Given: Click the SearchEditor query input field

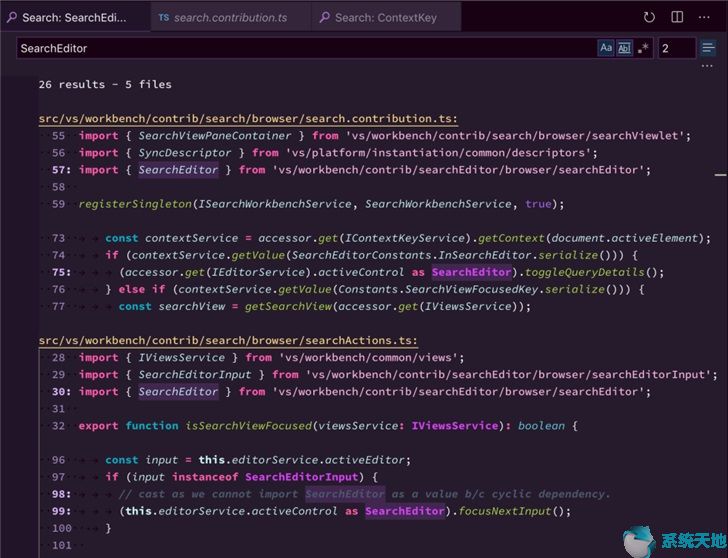Looking at the screenshot, I should [306, 48].
